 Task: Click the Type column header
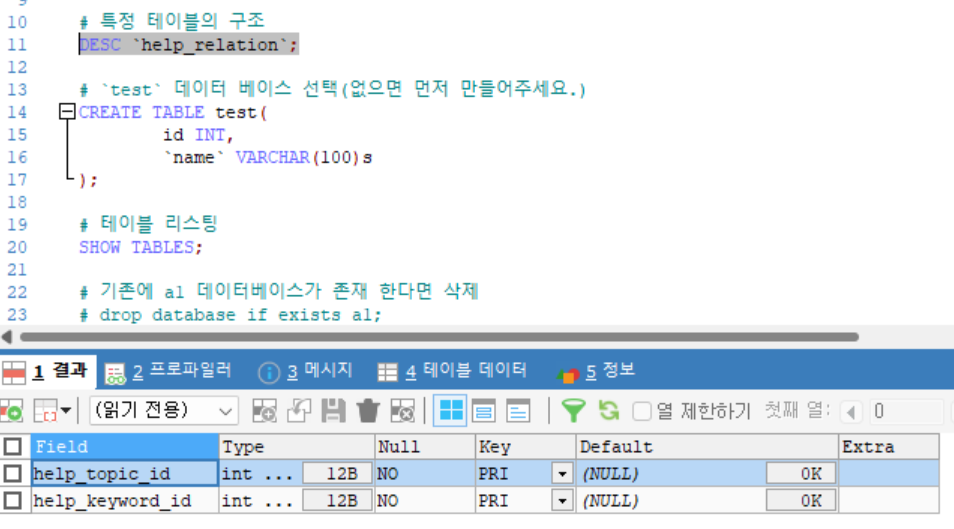tap(297, 447)
